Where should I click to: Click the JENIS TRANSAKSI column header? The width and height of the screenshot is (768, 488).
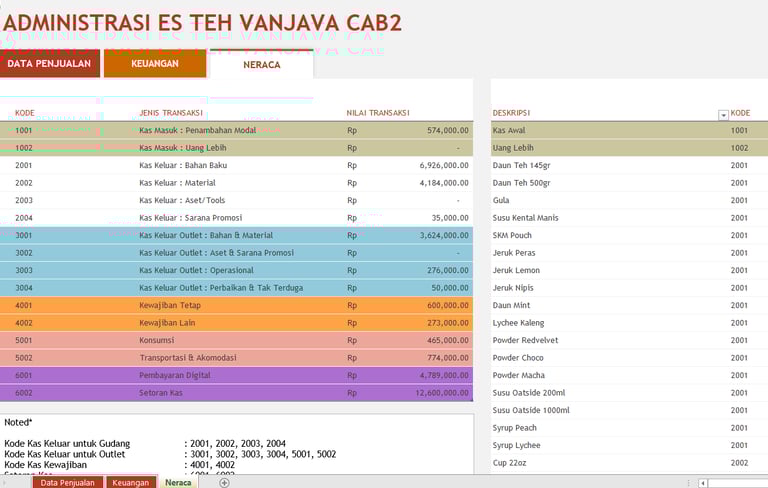171,113
